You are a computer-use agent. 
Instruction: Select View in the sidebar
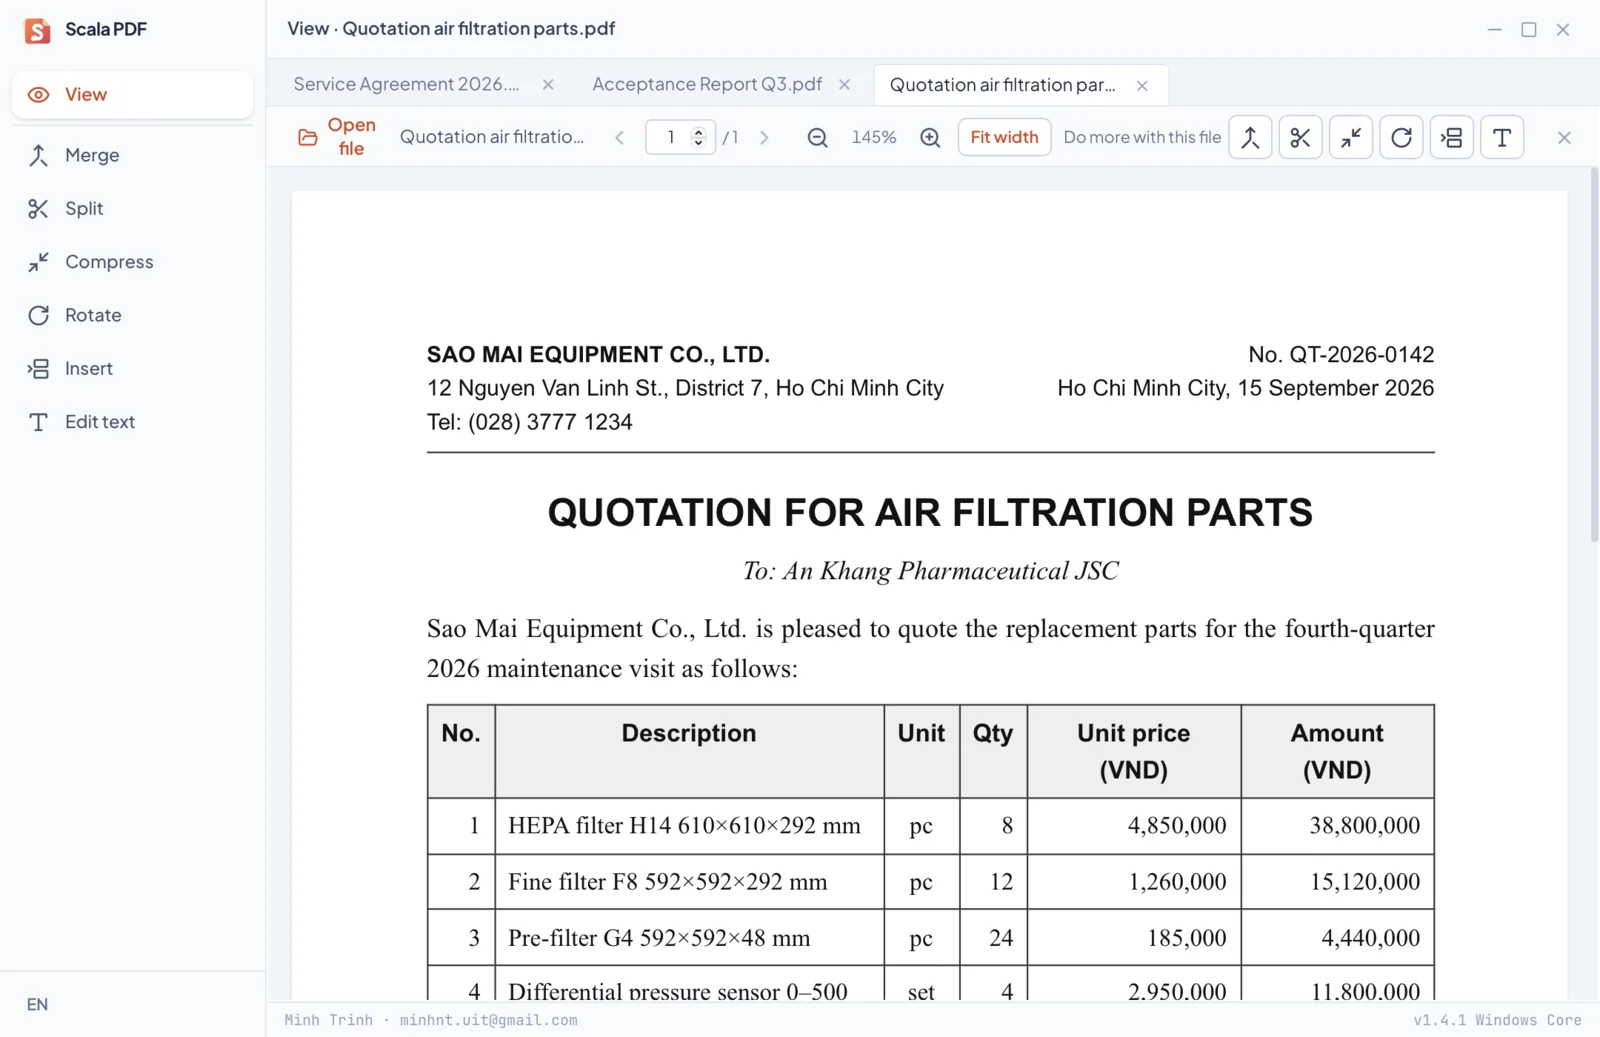tap(132, 95)
